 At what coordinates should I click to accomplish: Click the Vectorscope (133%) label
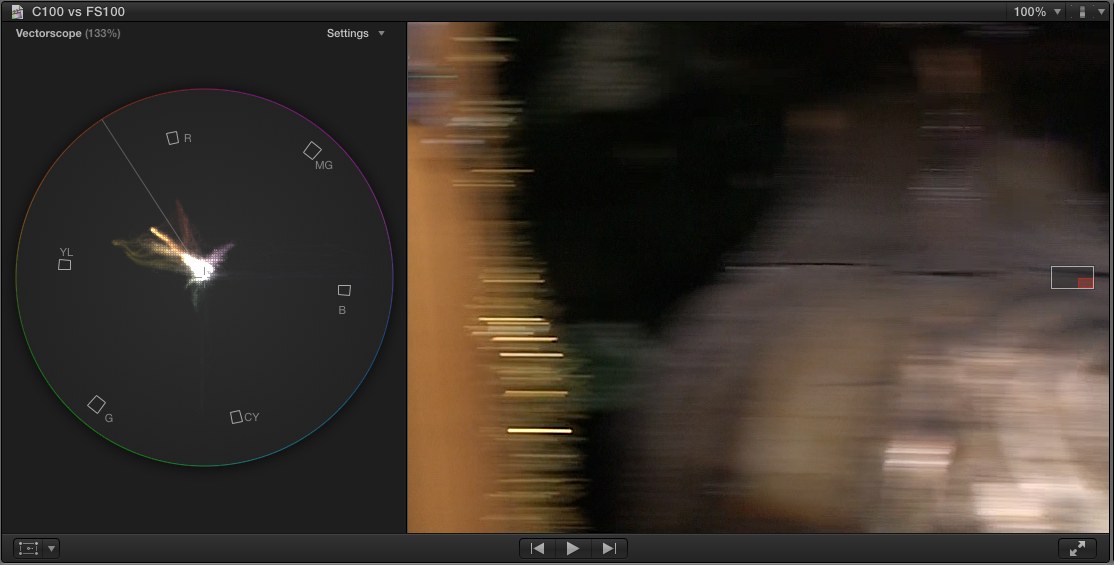pyautogui.click(x=68, y=33)
